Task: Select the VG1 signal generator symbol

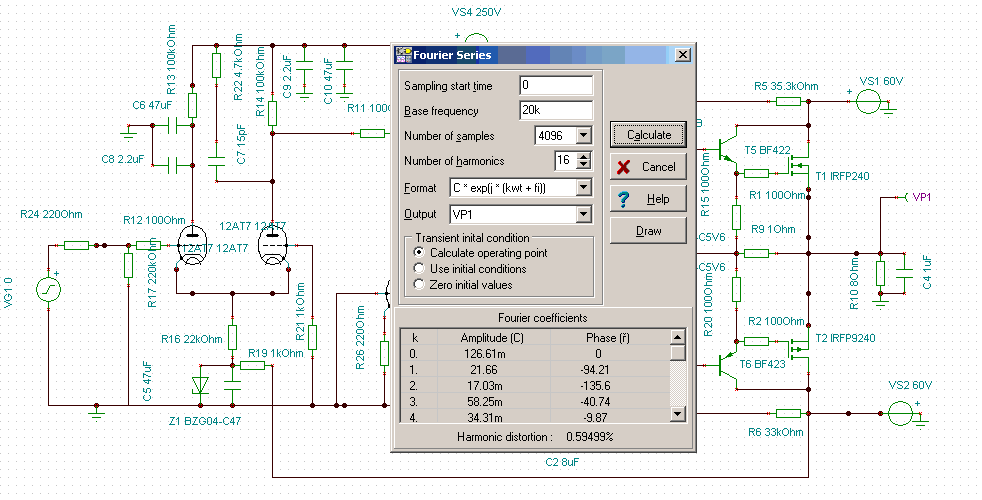Action: (x=49, y=289)
